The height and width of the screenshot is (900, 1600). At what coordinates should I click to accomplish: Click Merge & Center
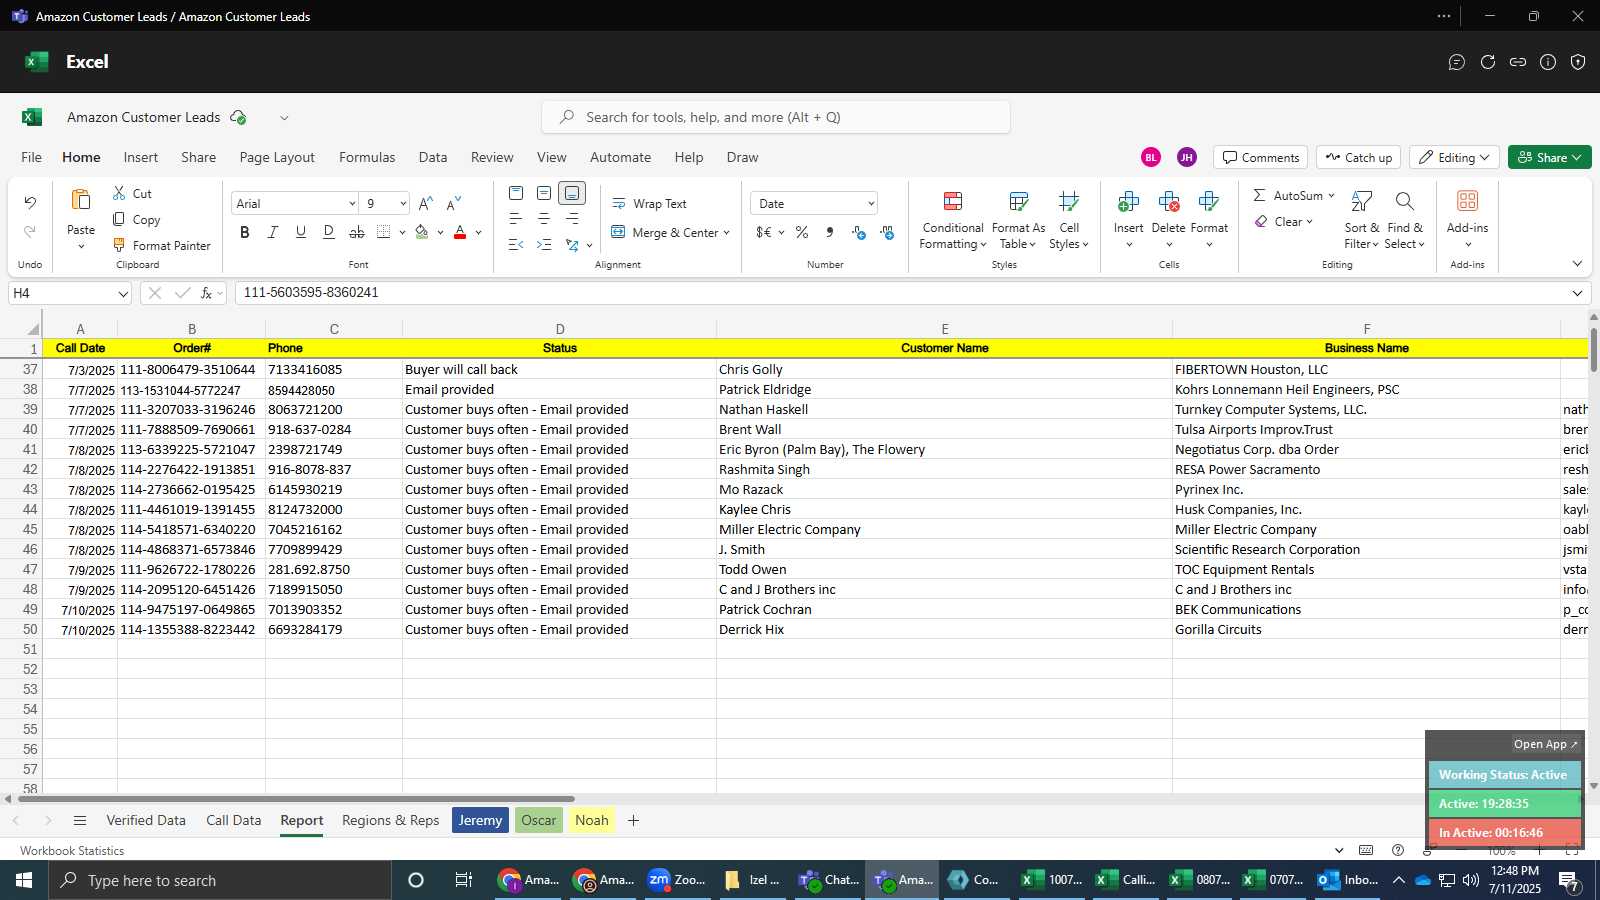pyautogui.click(x=665, y=232)
